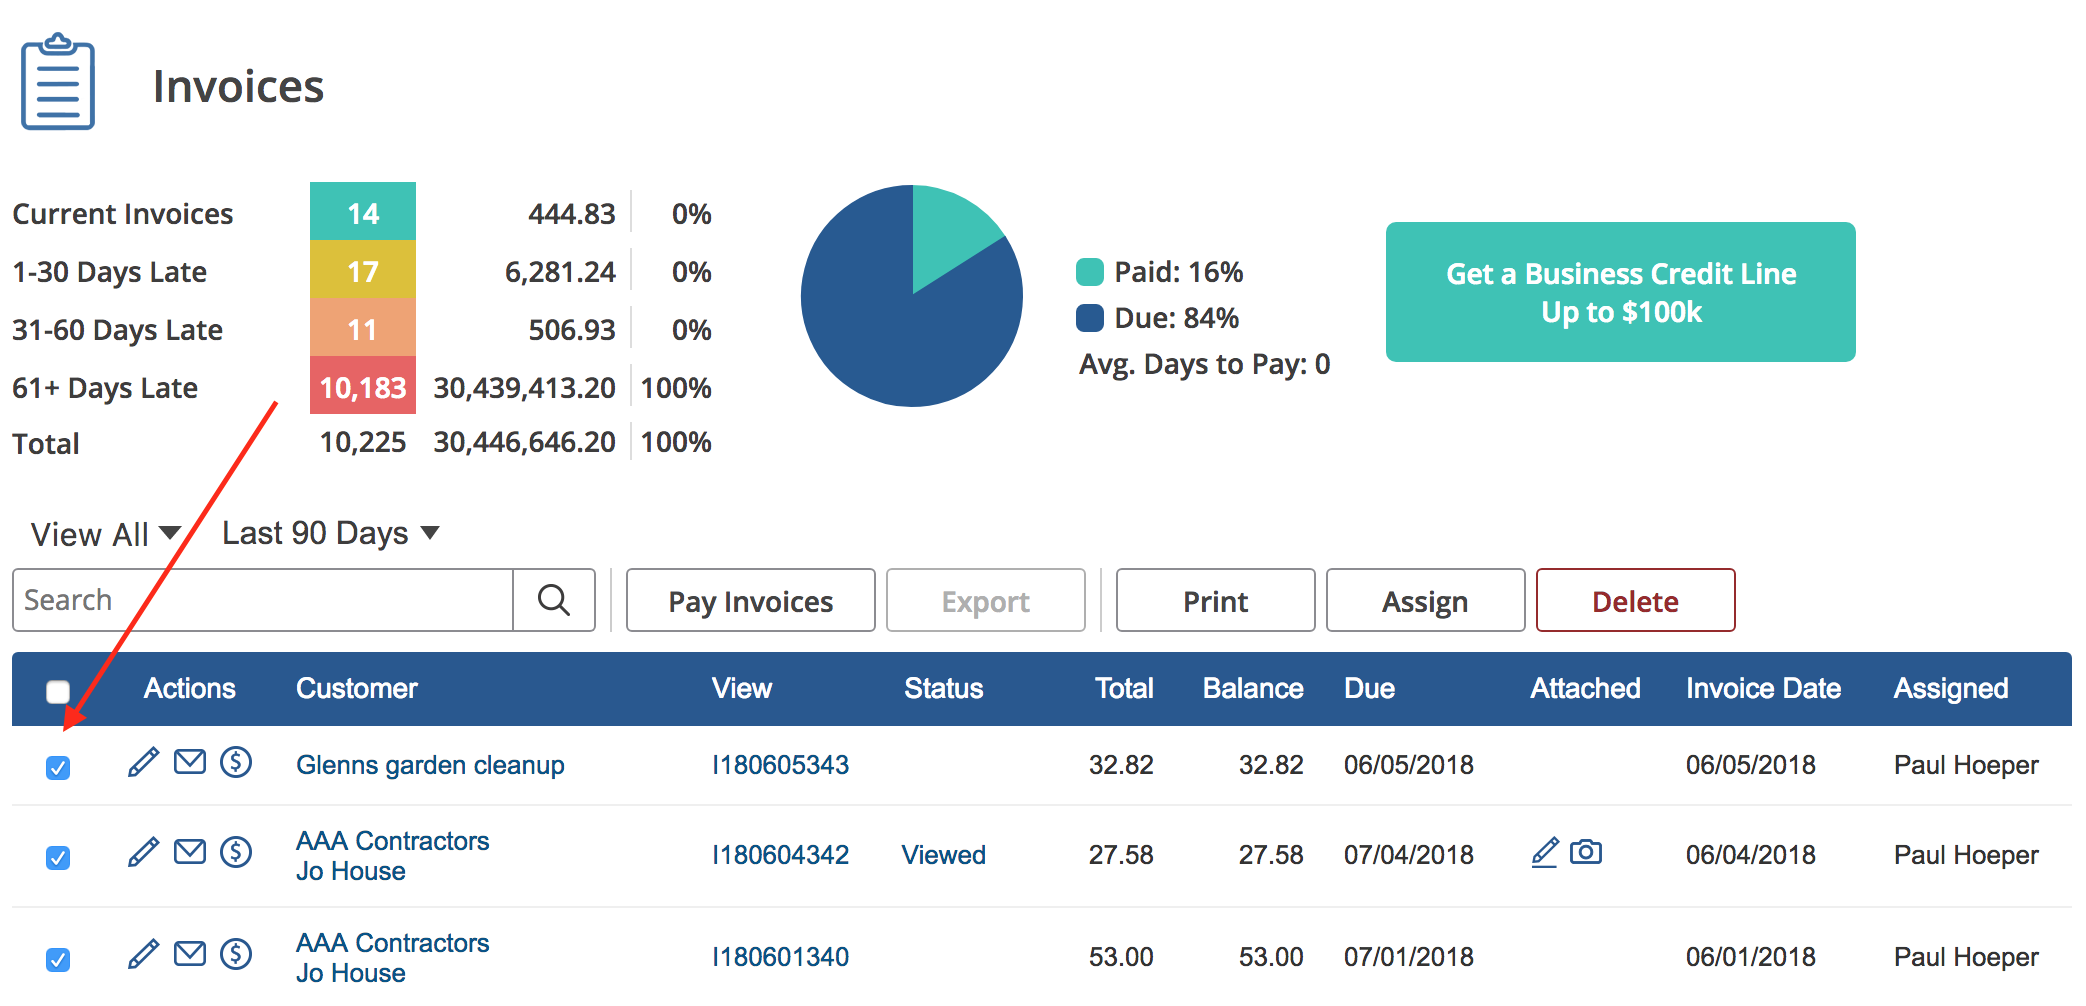Sort by the Invoice Date column header
The height and width of the screenshot is (1006, 2086).
coord(1762,688)
